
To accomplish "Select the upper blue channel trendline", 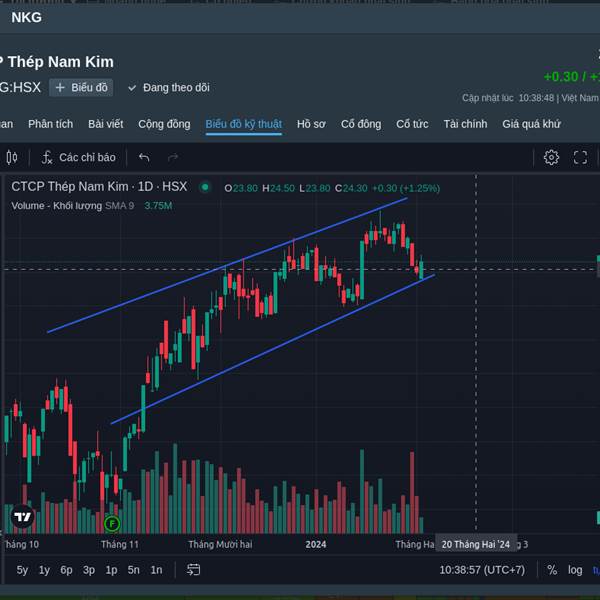I will click(x=227, y=265).
